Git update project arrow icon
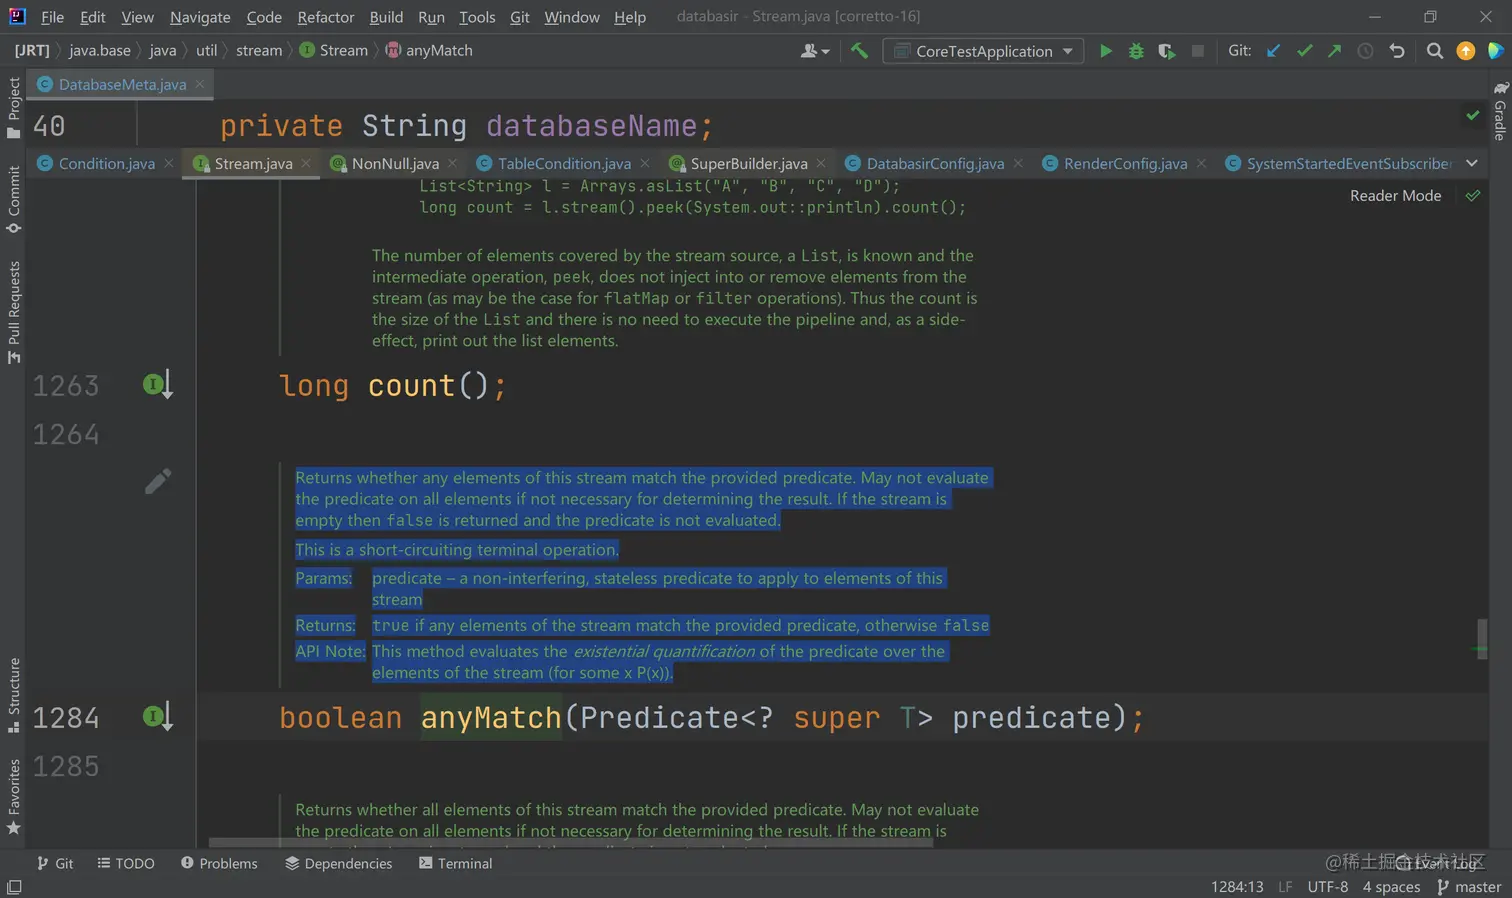The width and height of the screenshot is (1512, 898). pos(1273,51)
